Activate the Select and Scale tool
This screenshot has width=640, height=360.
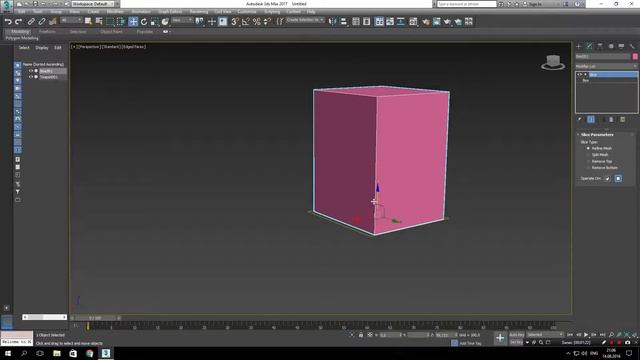click(154, 22)
